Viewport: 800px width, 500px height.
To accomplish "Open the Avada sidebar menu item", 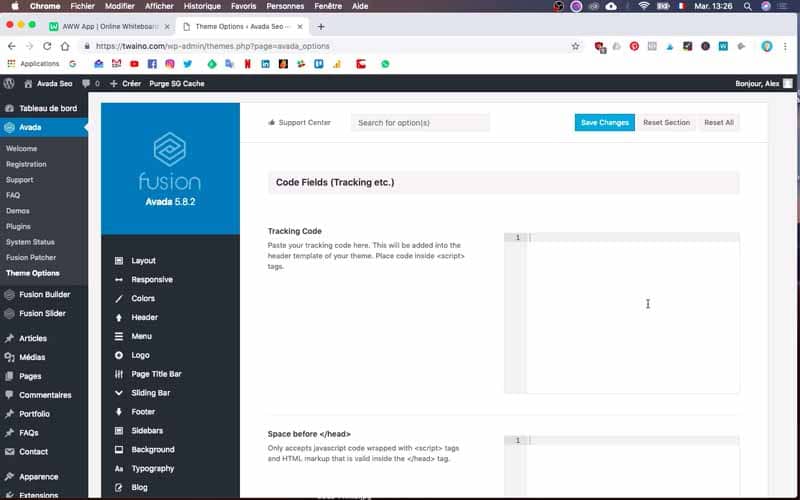I will point(44,128).
